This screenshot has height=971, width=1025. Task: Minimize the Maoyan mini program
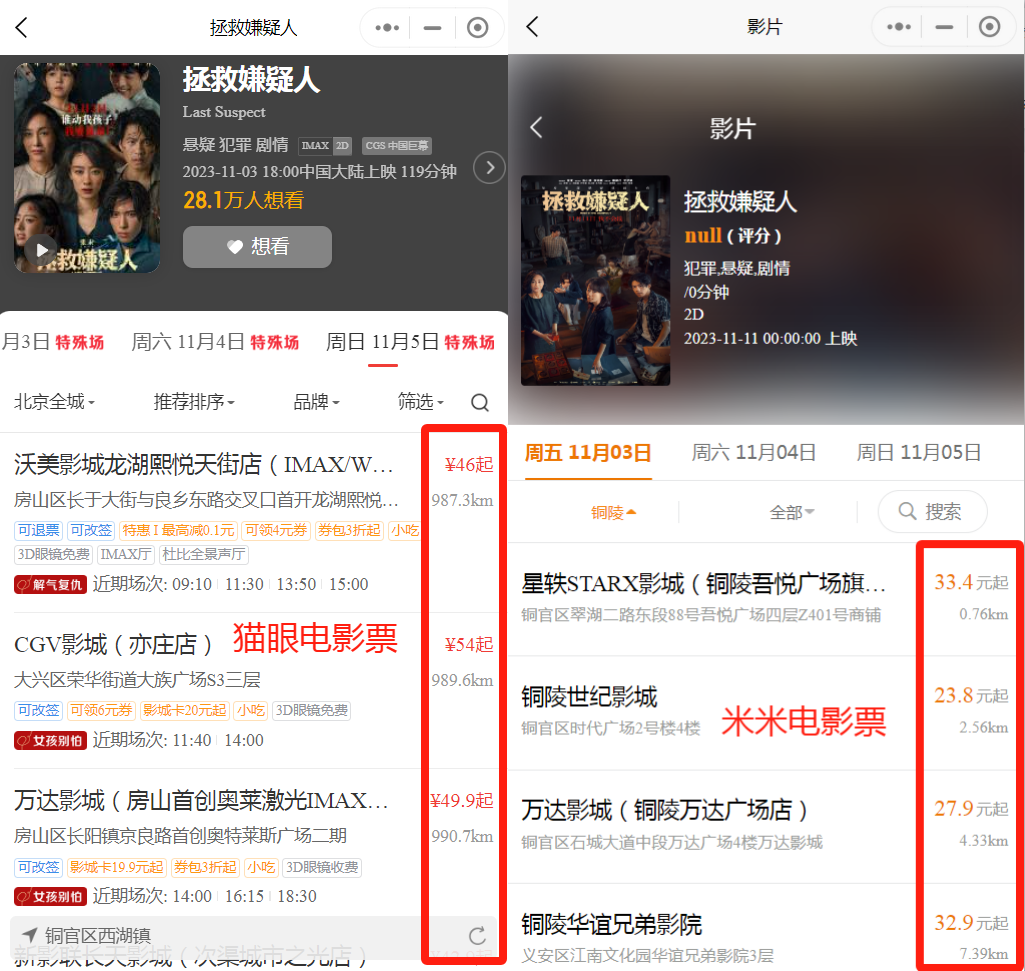pyautogui.click(x=432, y=27)
